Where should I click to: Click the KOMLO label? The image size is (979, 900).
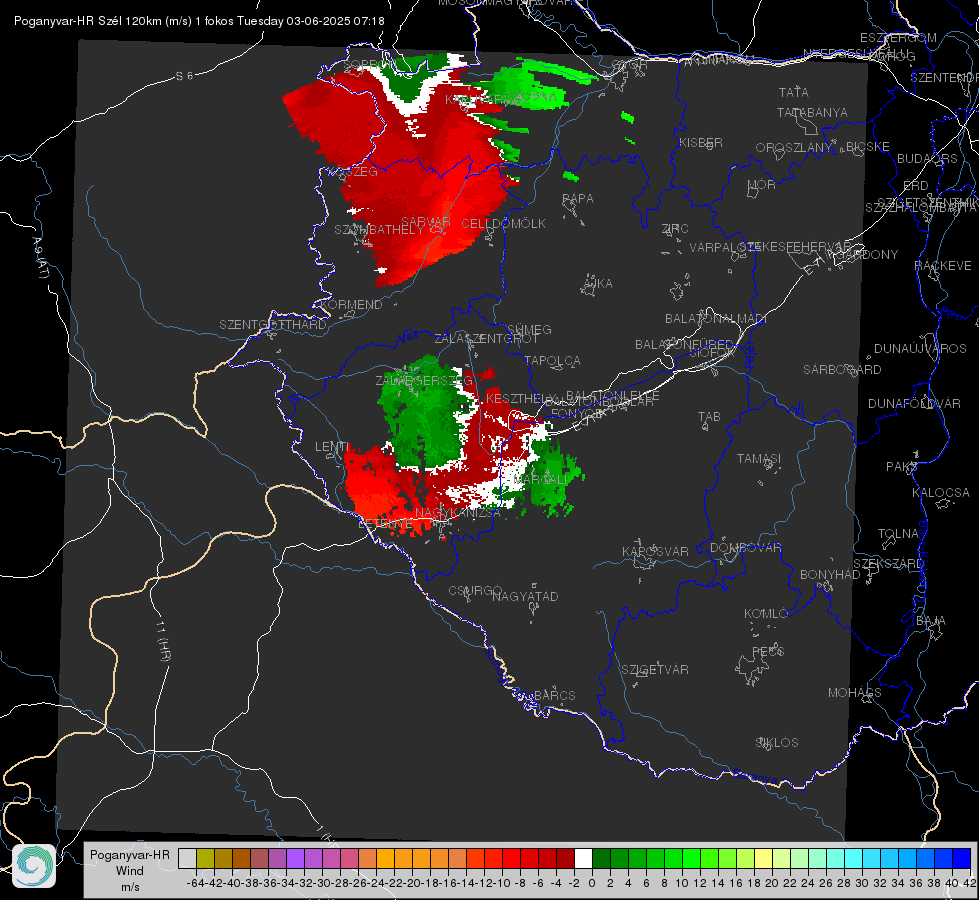click(766, 614)
